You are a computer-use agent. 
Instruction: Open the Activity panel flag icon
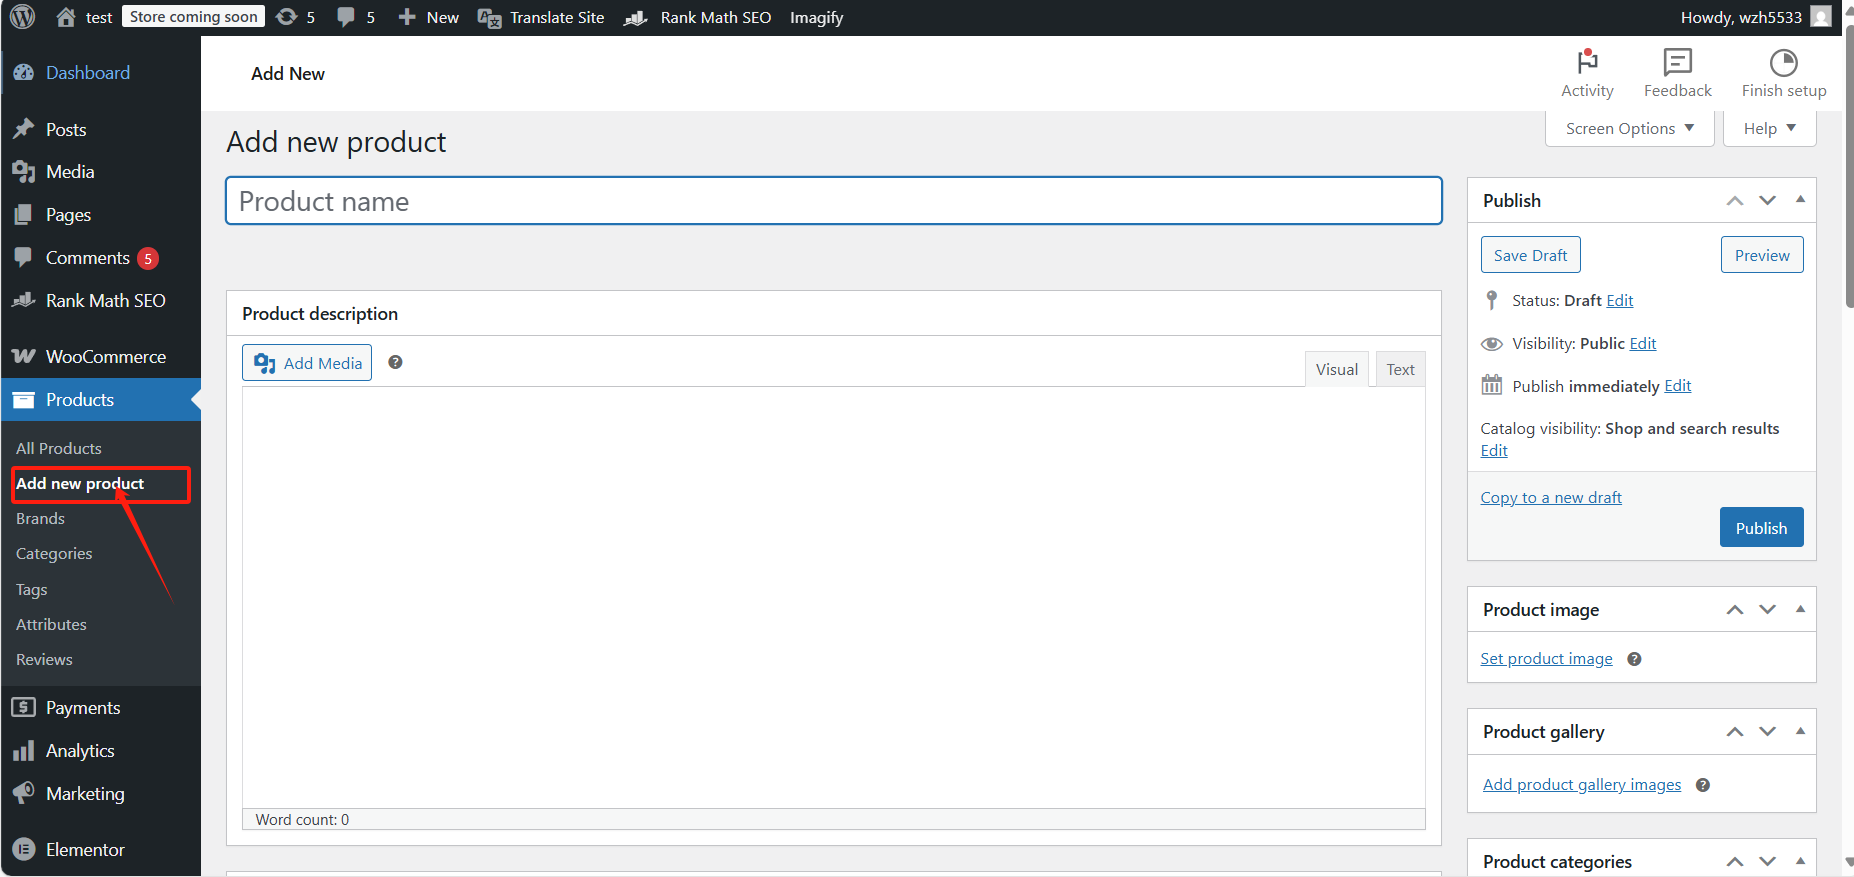click(1587, 63)
